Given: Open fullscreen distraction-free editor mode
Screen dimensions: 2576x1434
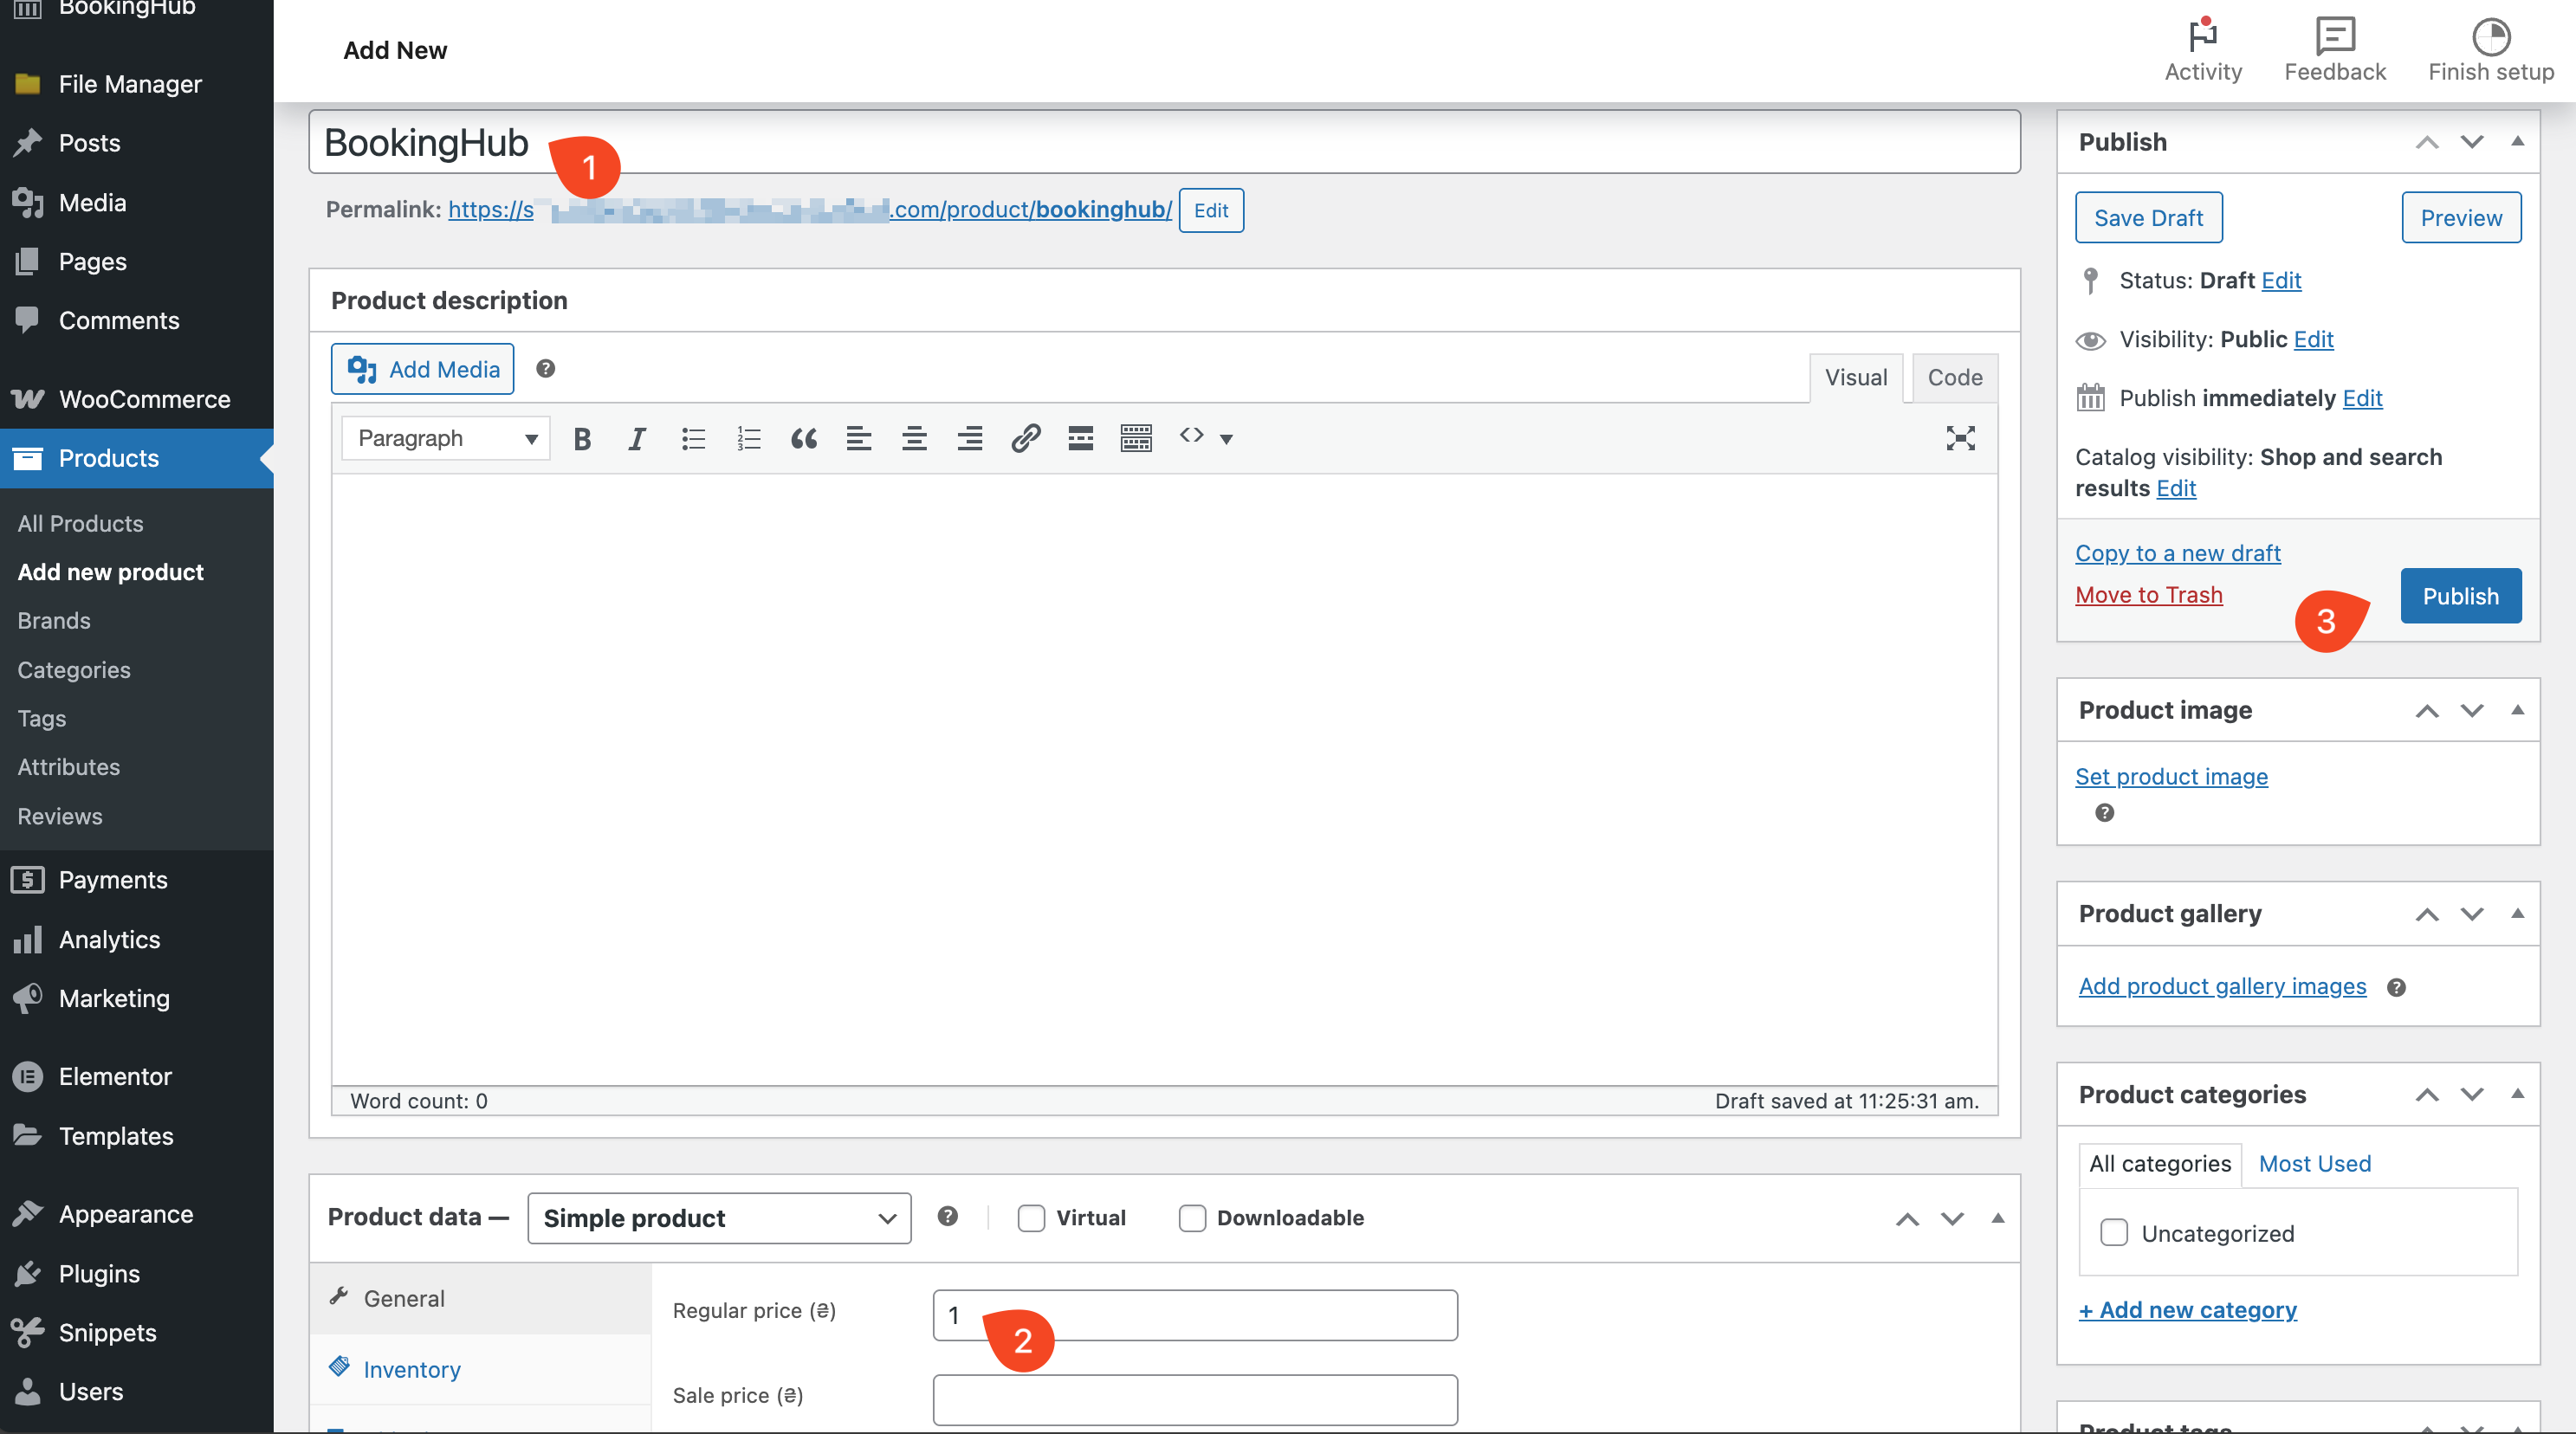Looking at the screenshot, I should tap(1960, 438).
